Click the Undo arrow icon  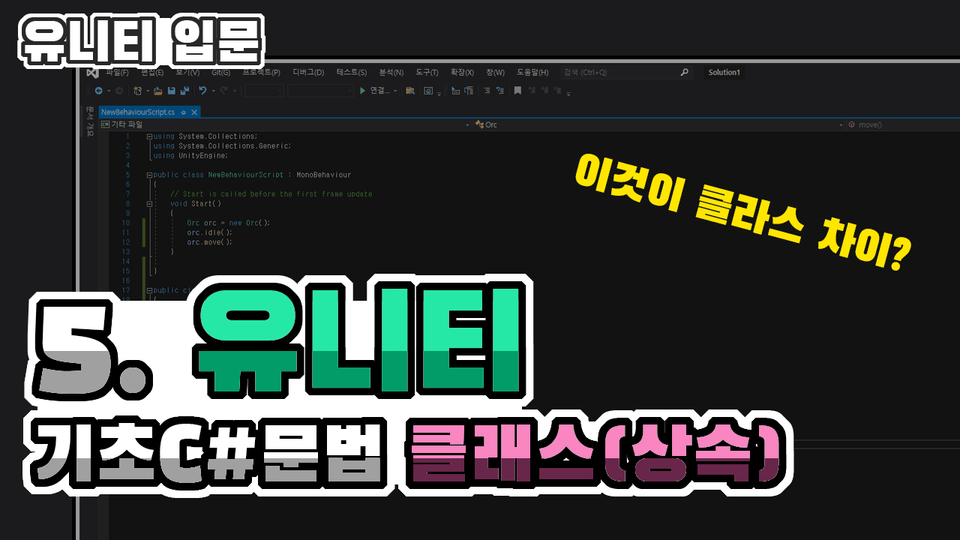[203, 91]
